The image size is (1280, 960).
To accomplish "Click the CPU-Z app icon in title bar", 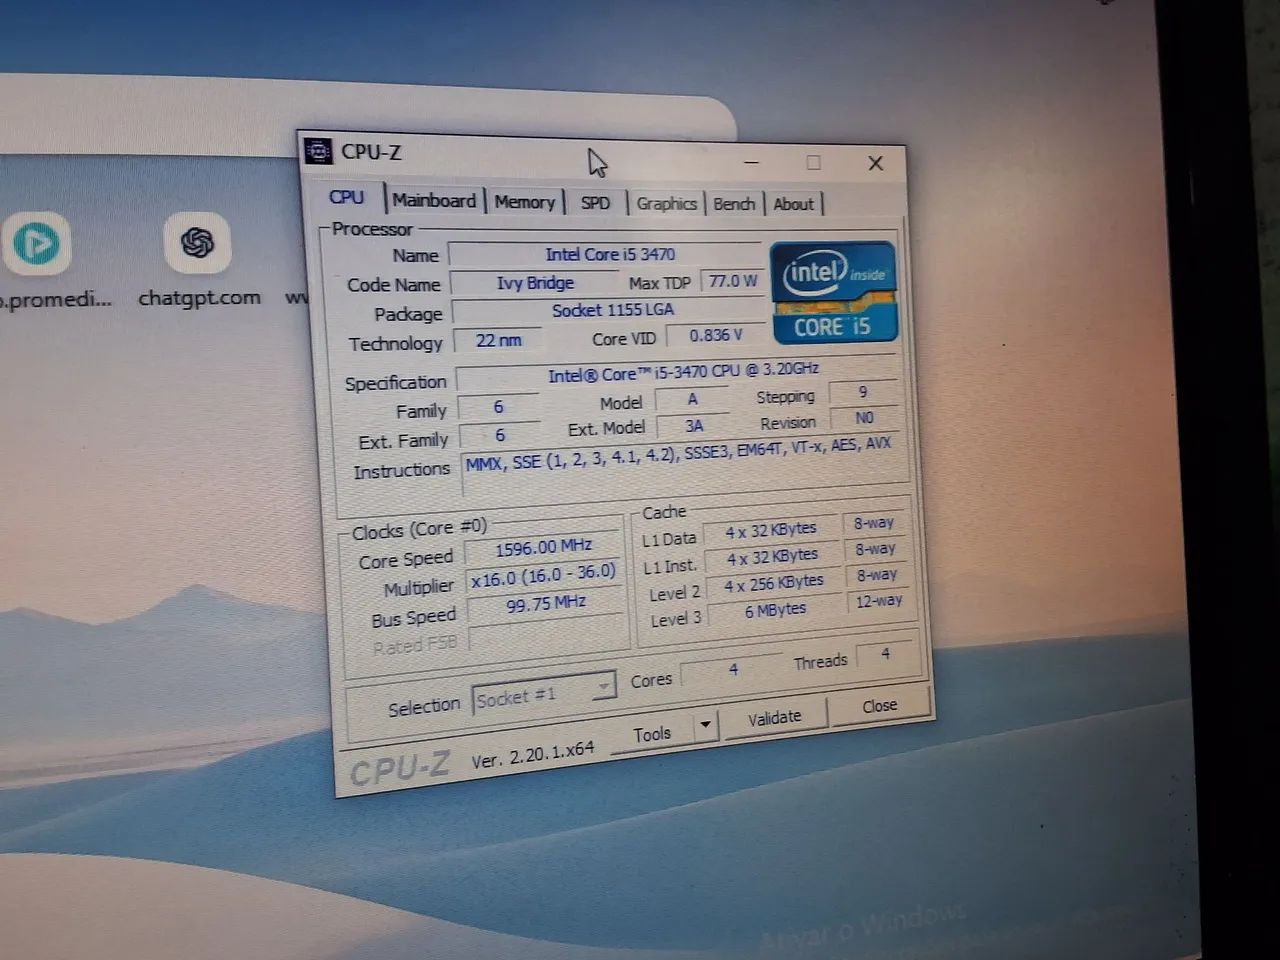I will (x=318, y=151).
